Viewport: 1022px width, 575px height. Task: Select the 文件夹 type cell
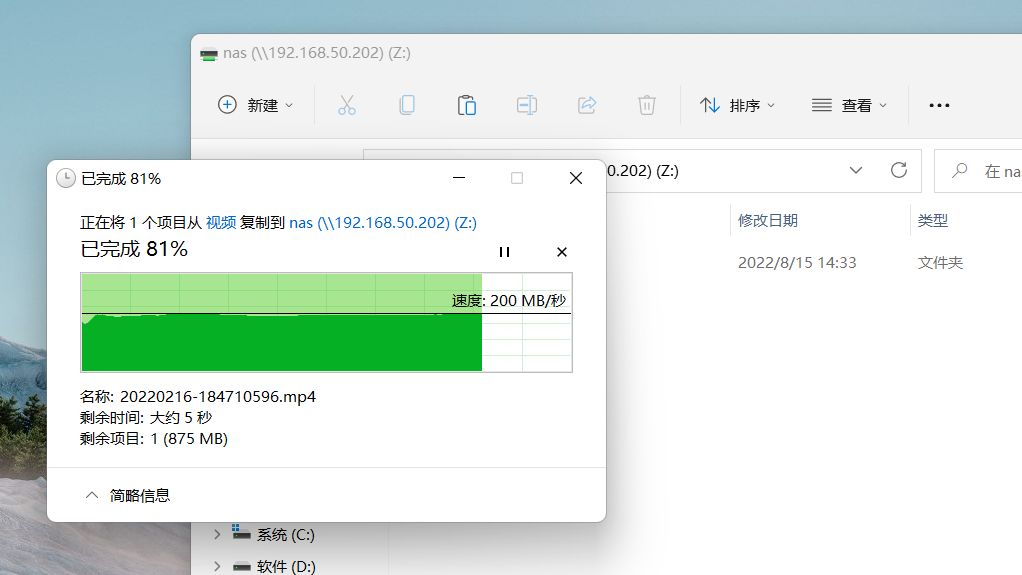[940, 263]
